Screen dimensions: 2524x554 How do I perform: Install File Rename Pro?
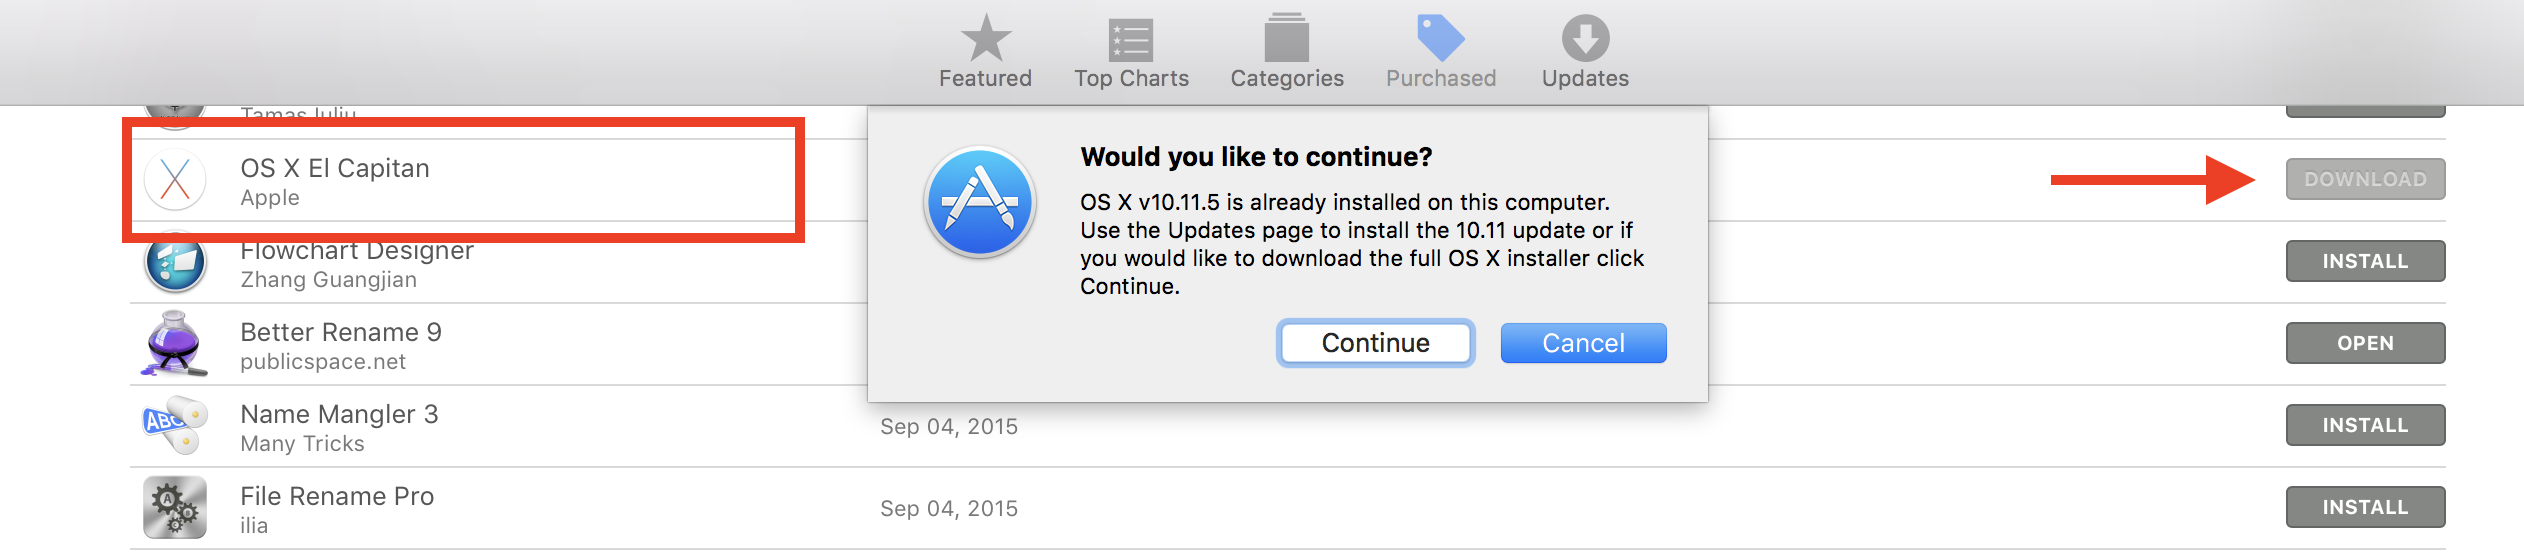(2365, 507)
